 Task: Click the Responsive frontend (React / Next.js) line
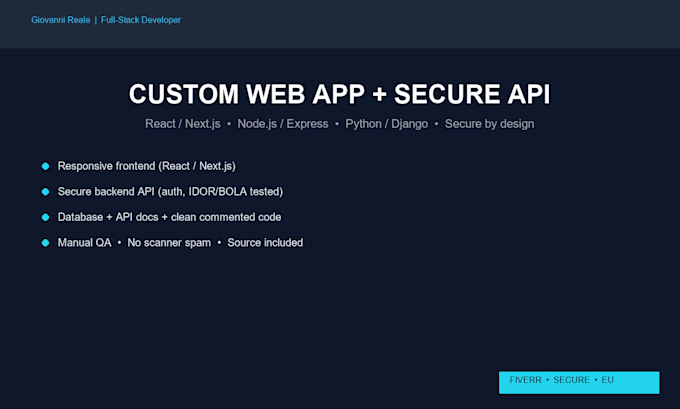147,166
